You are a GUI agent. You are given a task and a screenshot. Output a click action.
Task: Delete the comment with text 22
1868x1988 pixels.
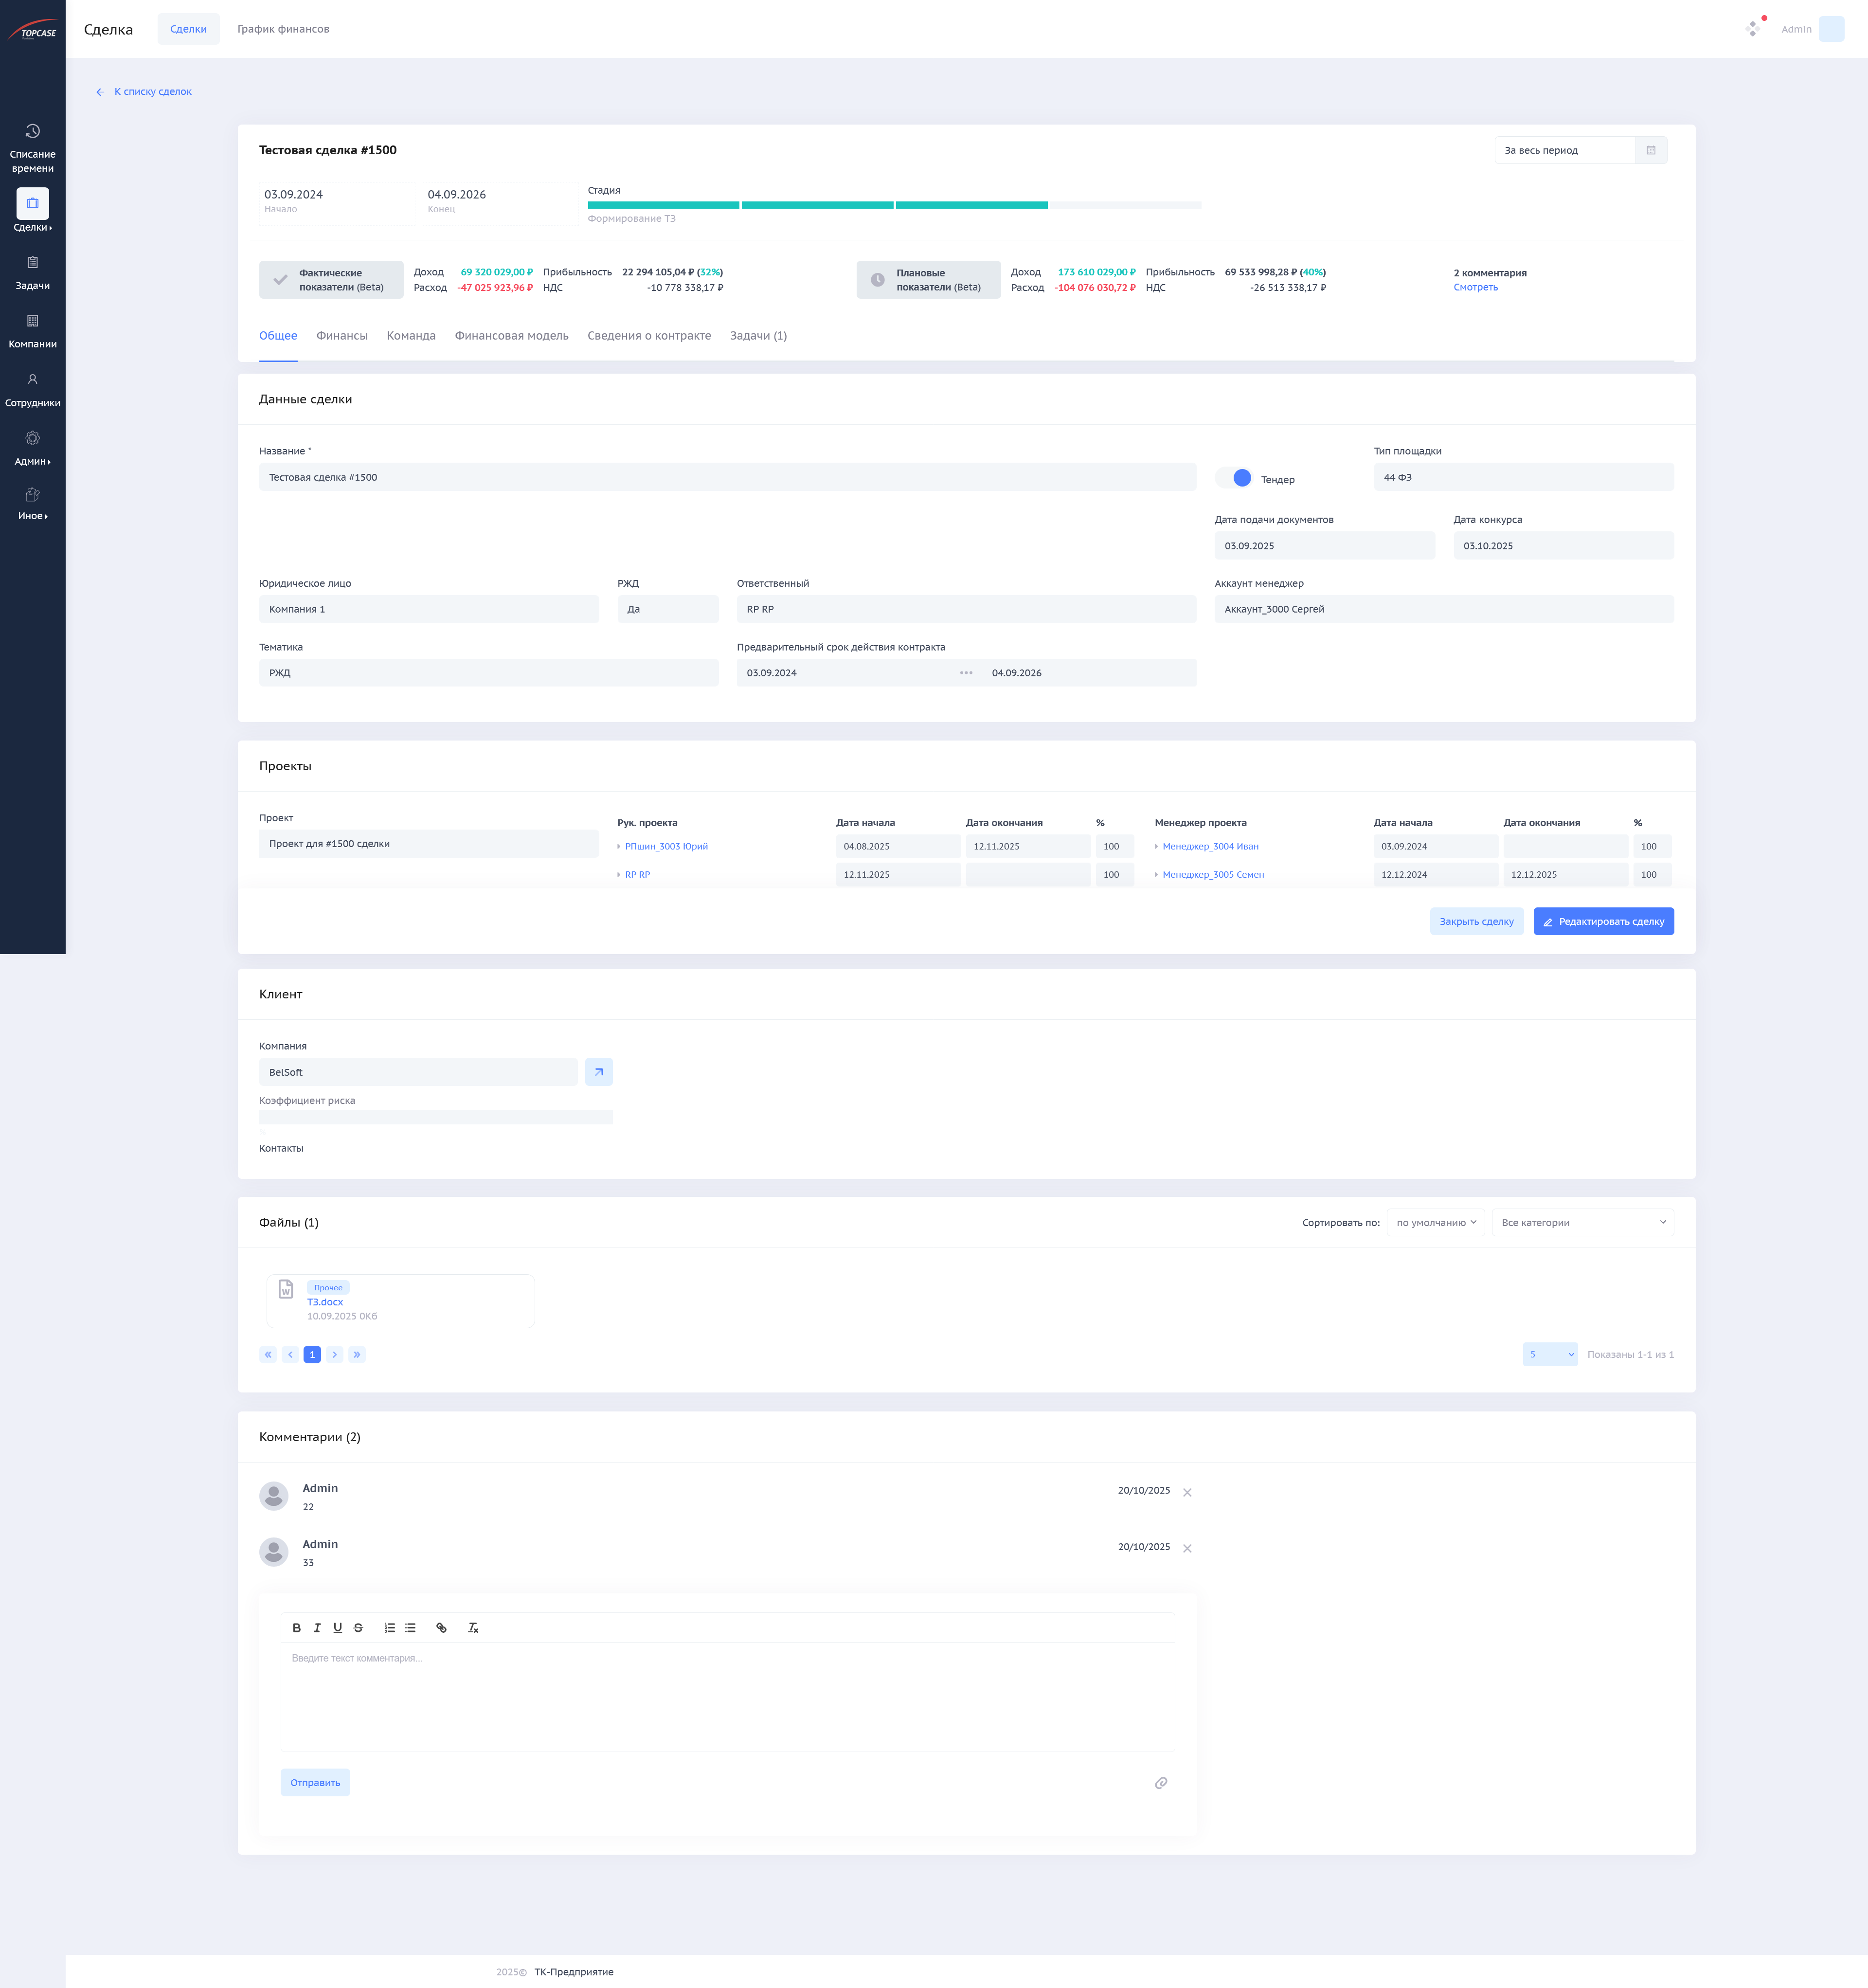1187,1493
